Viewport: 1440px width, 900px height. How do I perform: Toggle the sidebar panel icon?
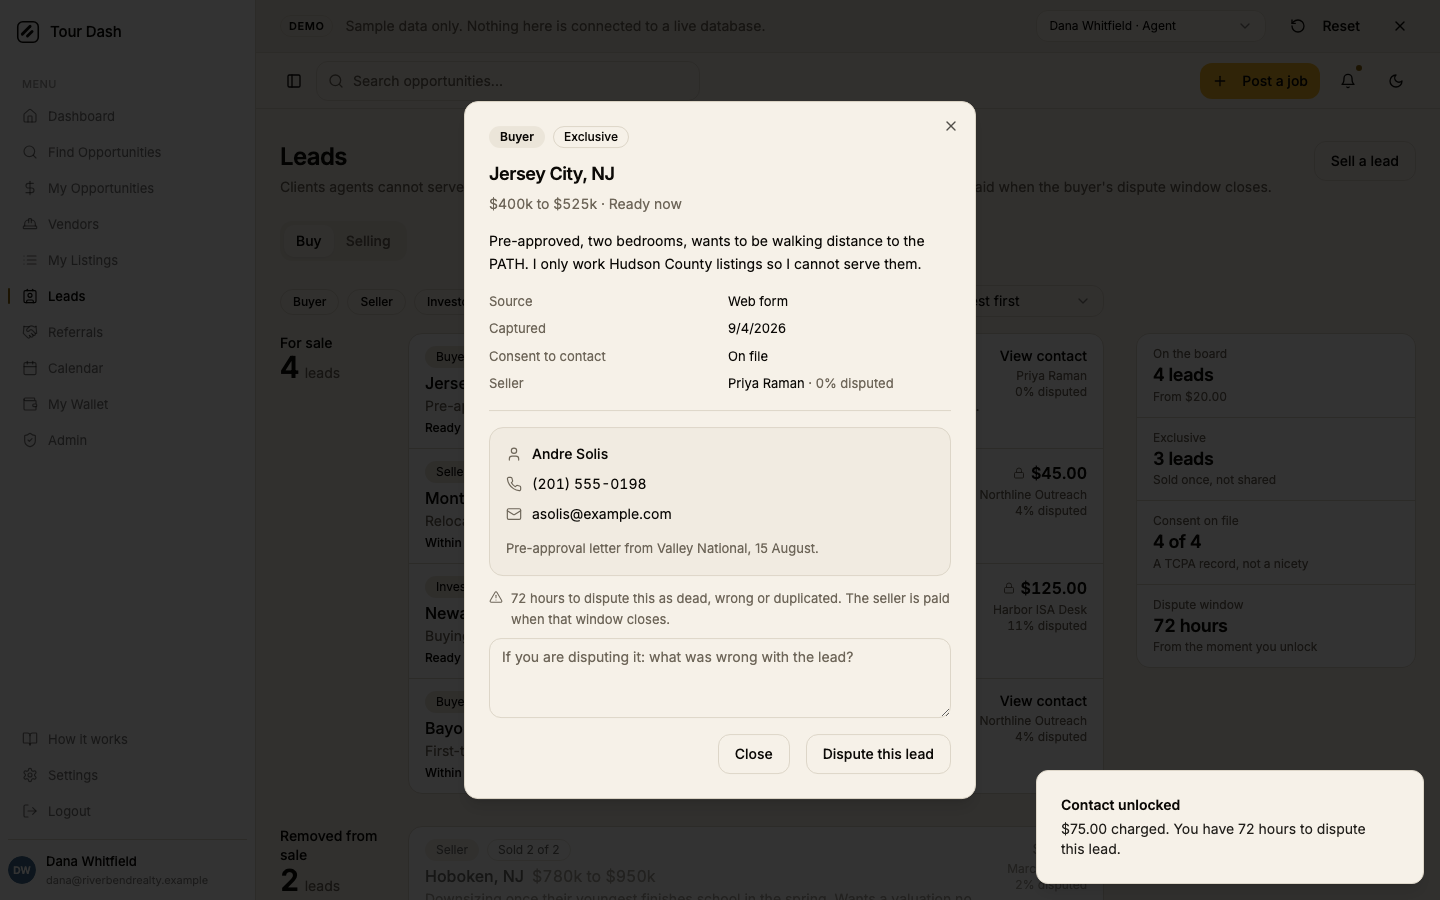[294, 81]
